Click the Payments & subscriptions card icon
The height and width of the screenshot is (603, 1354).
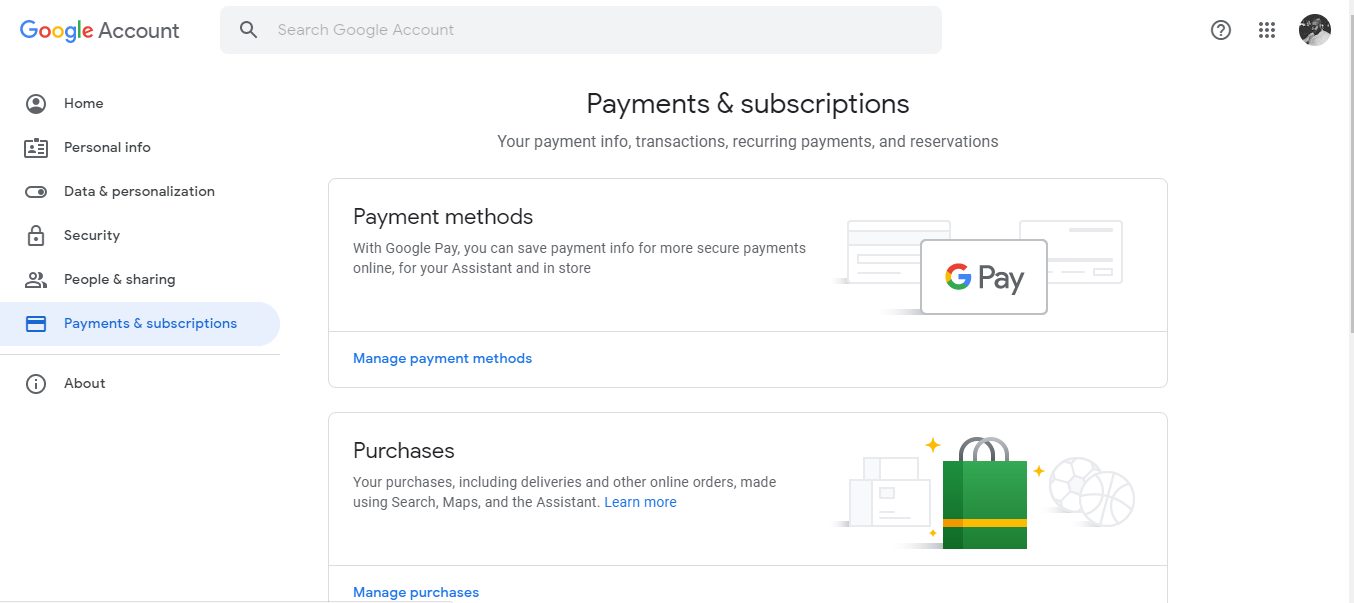point(36,323)
